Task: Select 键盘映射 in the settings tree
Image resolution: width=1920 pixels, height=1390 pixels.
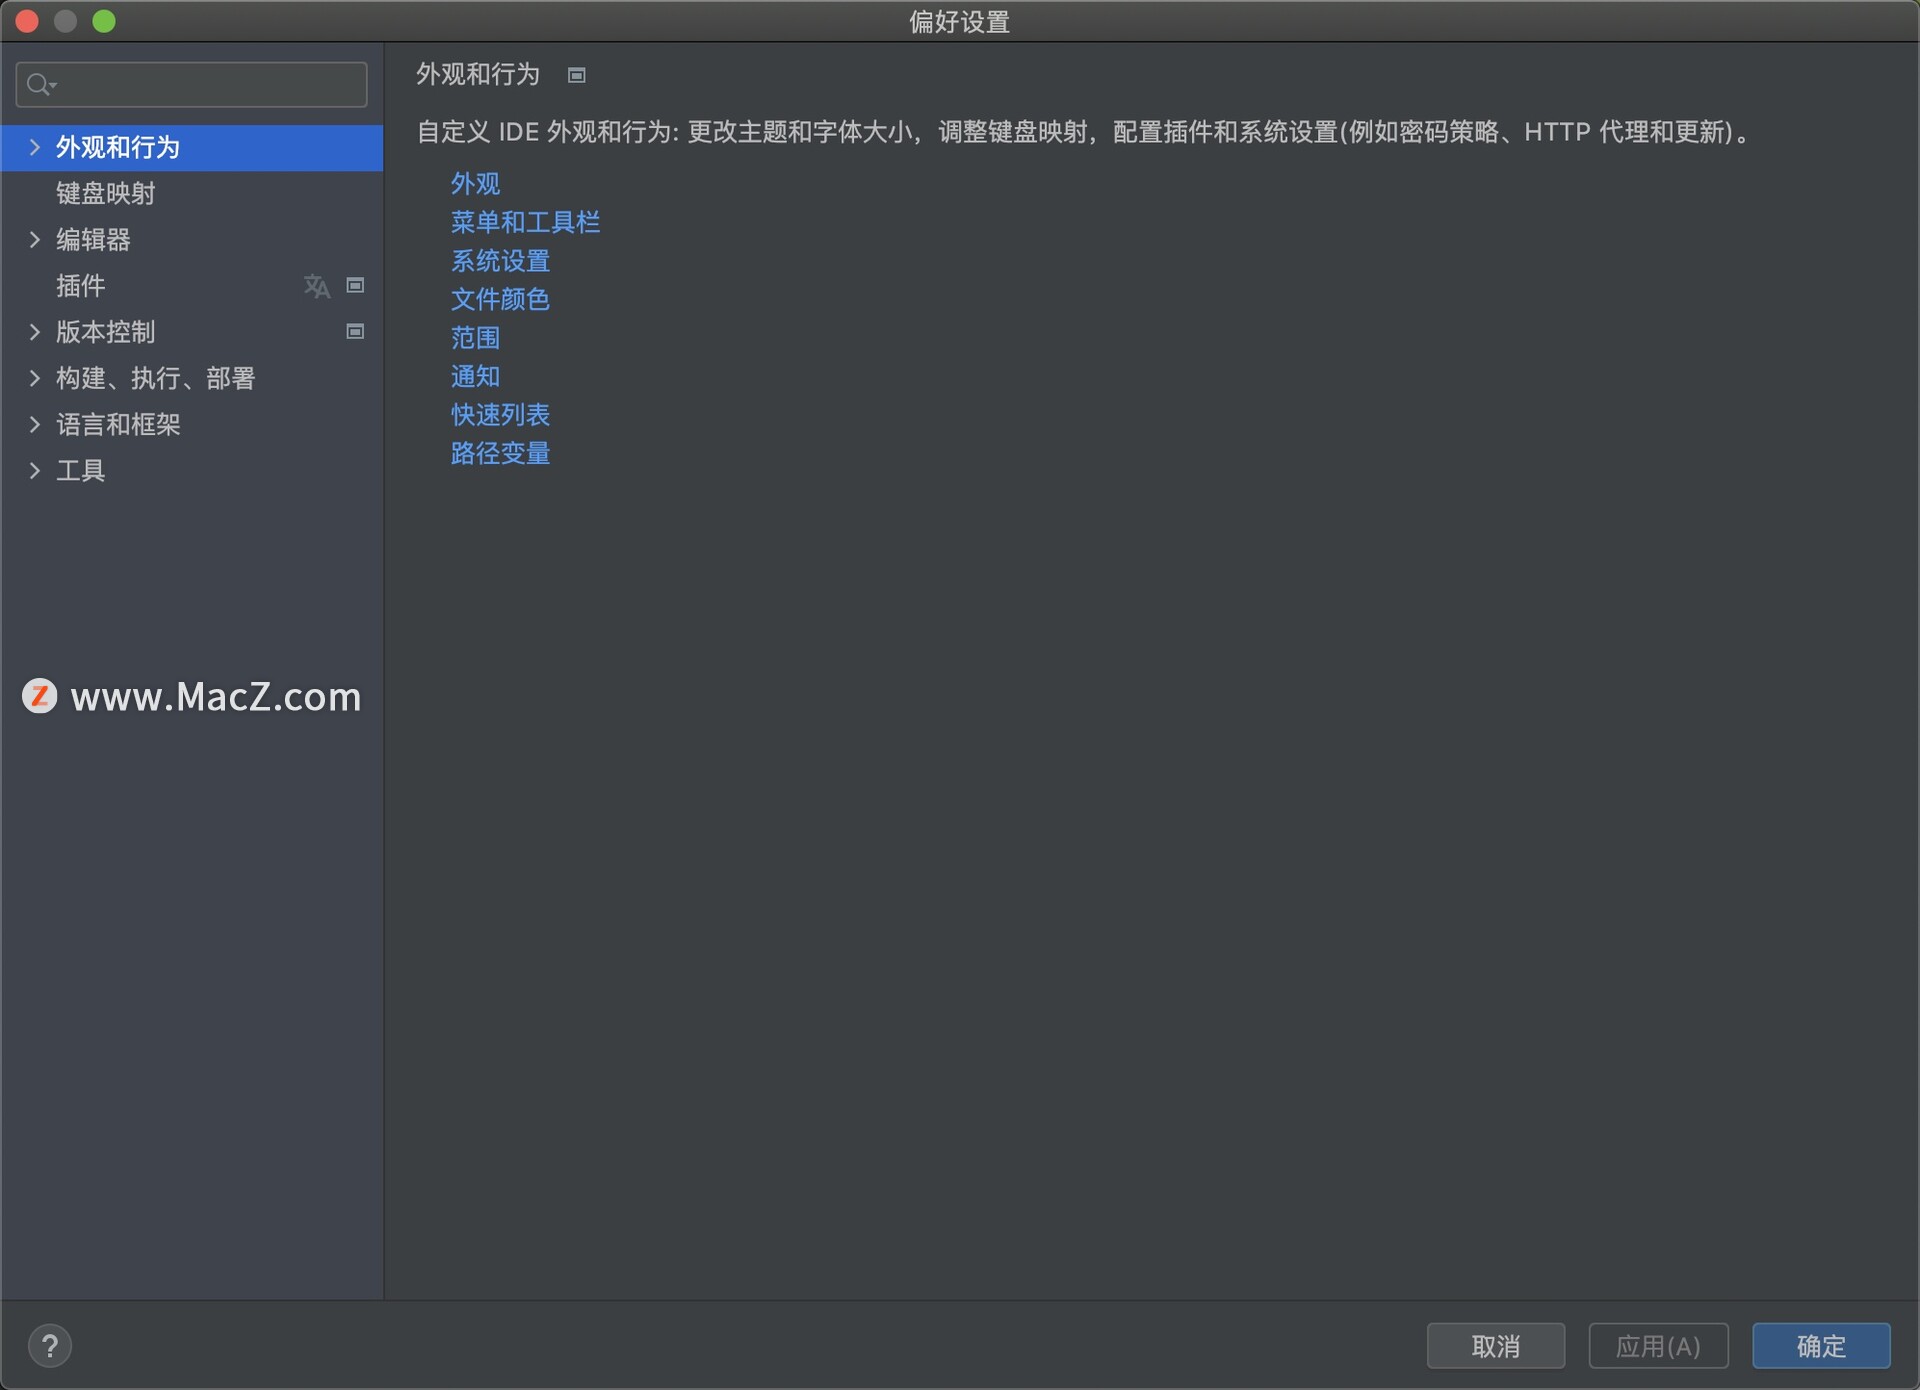Action: [191, 194]
